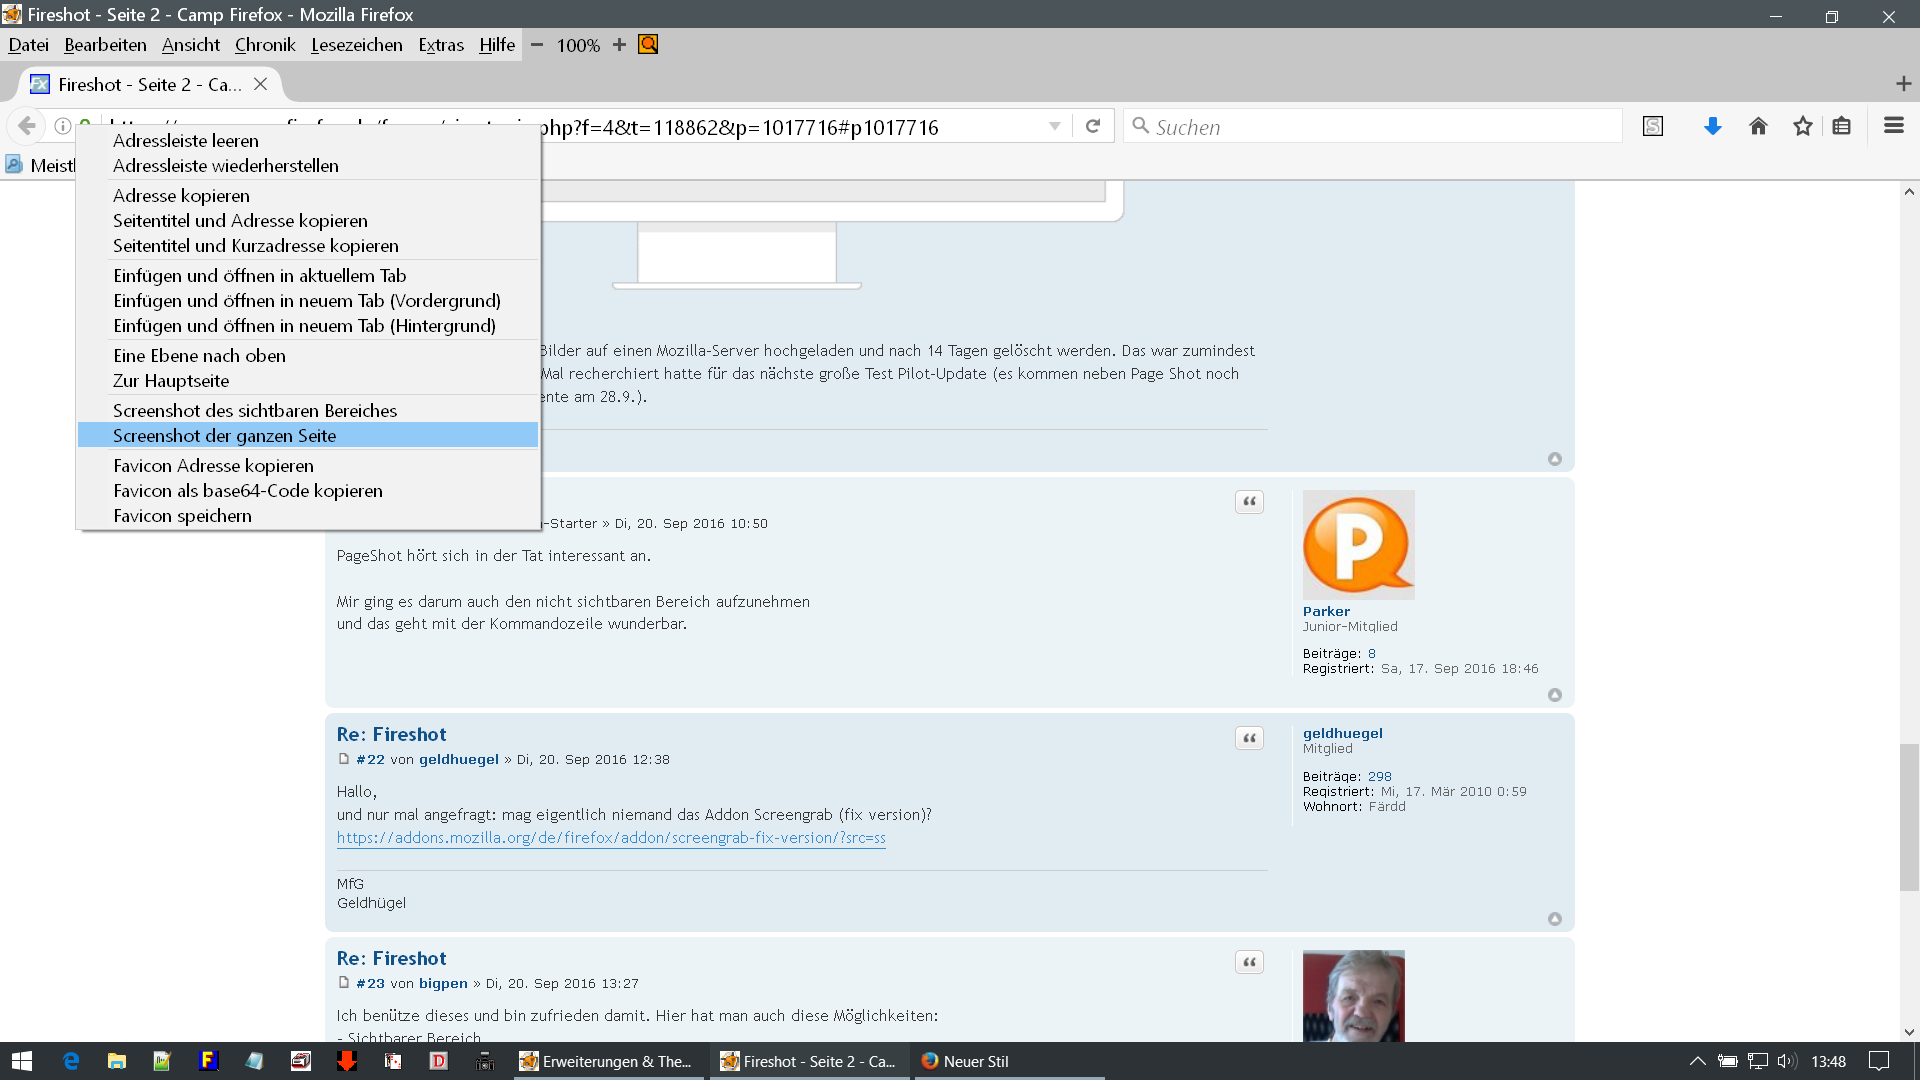
Task: Click the page vertical scrollbar thumb
Action: click(1909, 816)
